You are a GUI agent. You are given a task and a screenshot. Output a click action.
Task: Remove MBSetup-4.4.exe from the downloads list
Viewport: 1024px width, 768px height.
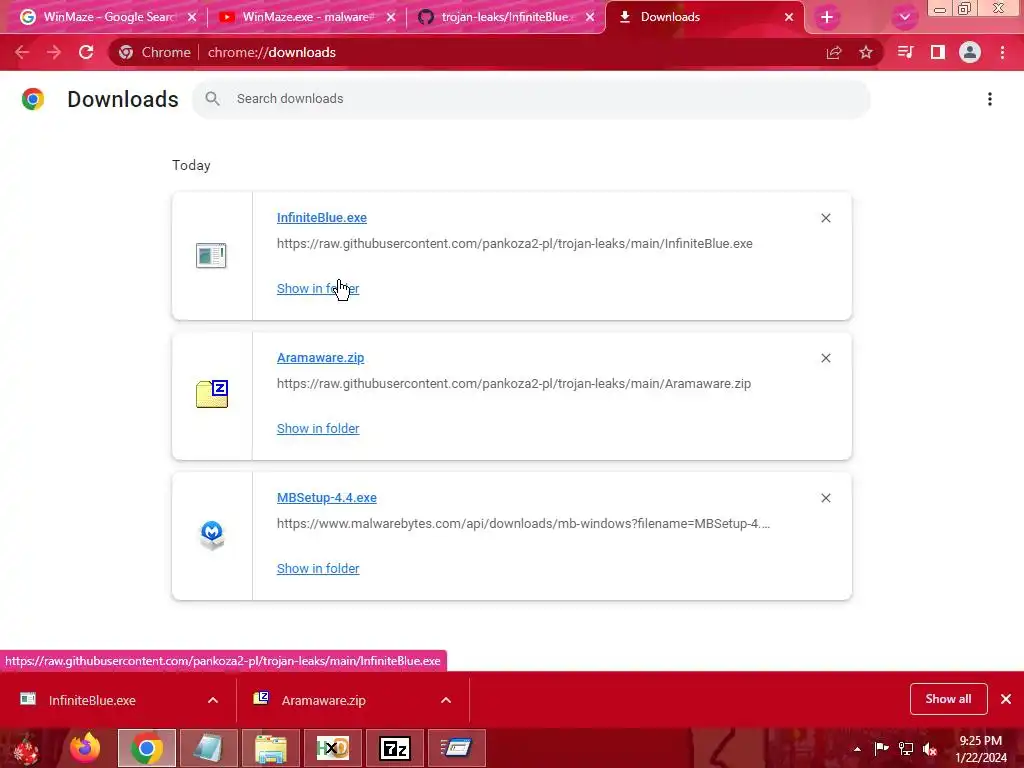[826, 498]
